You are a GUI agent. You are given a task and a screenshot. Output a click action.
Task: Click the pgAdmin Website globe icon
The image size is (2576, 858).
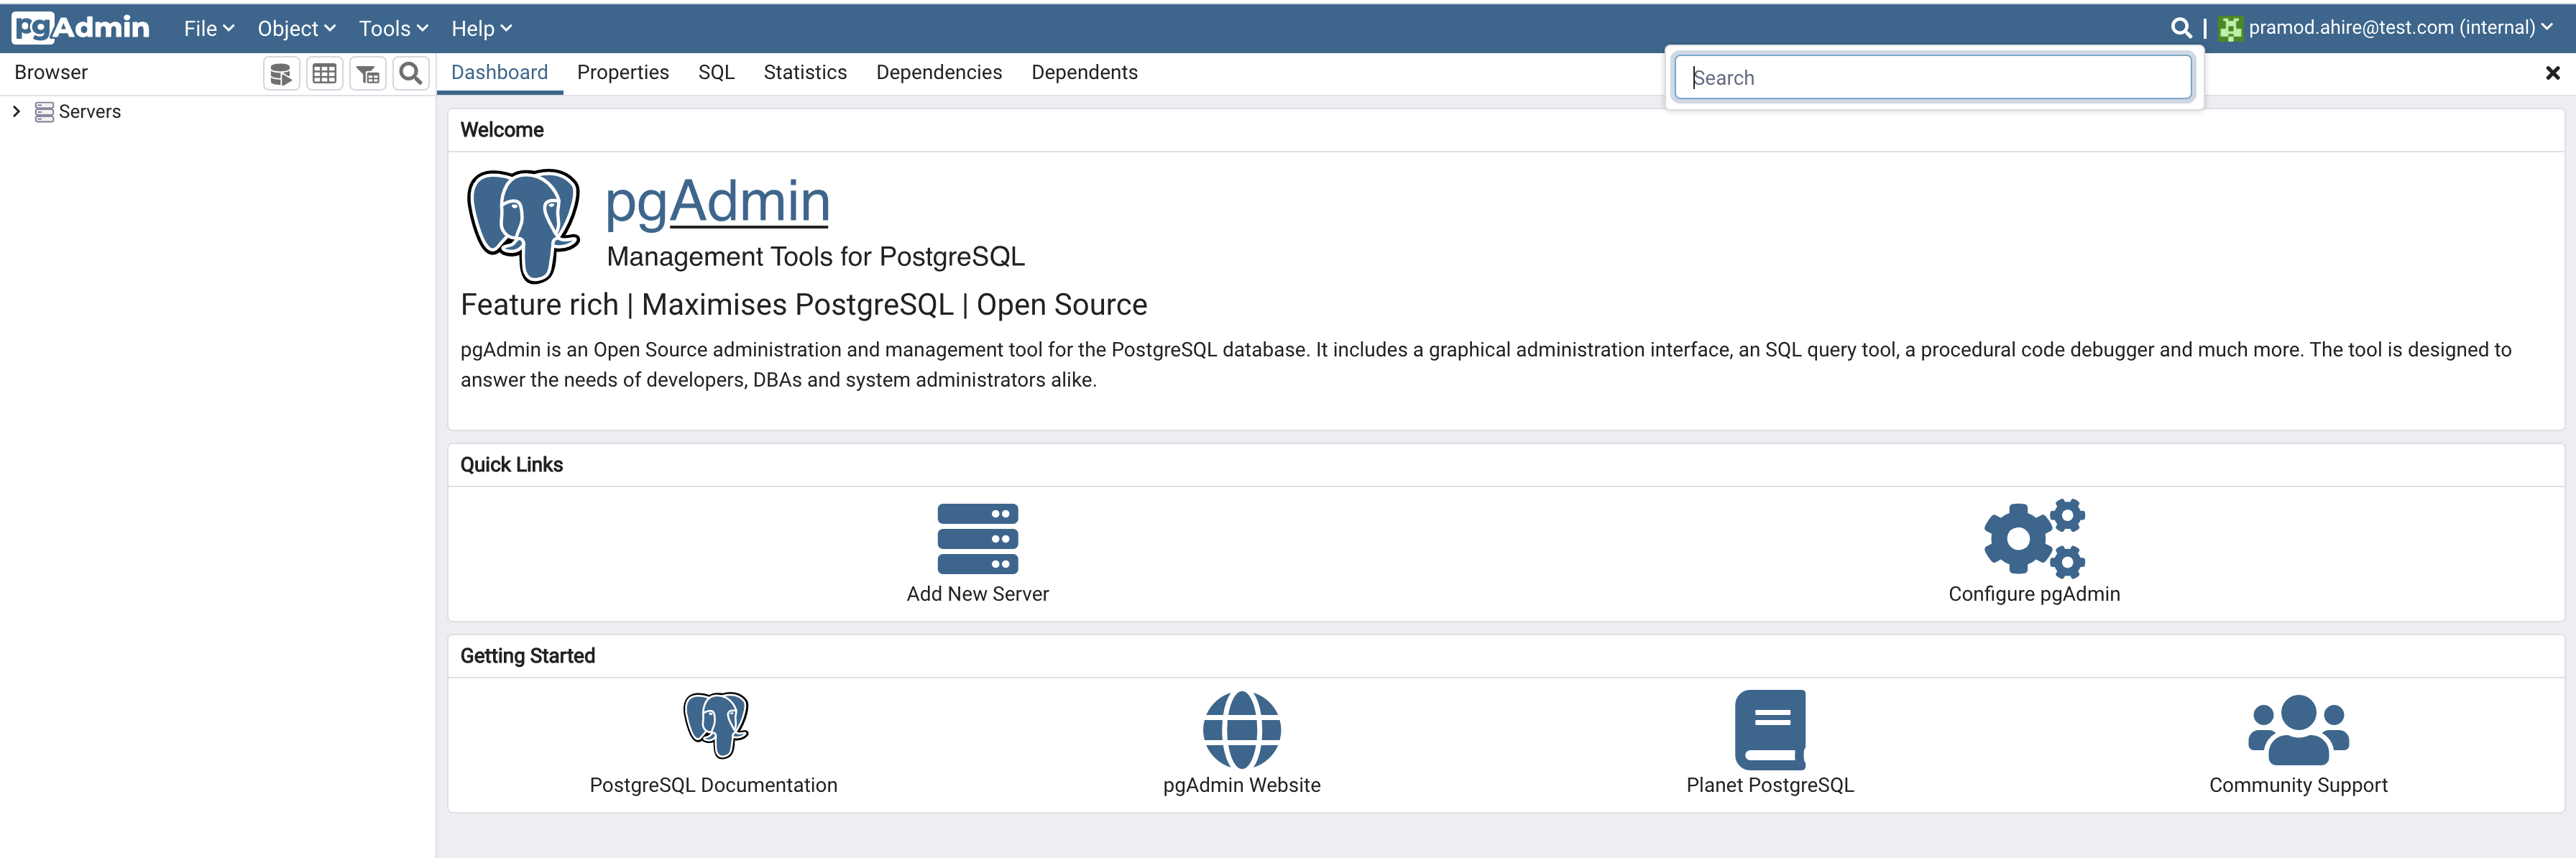(1241, 729)
